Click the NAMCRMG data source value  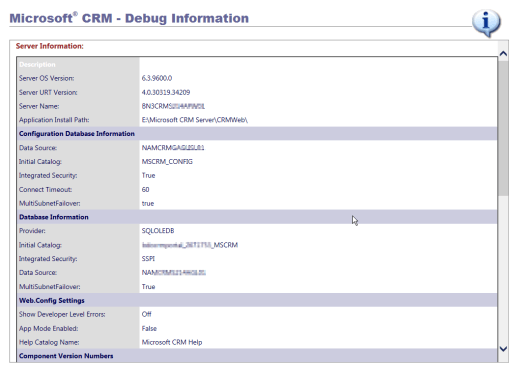[x=173, y=148]
